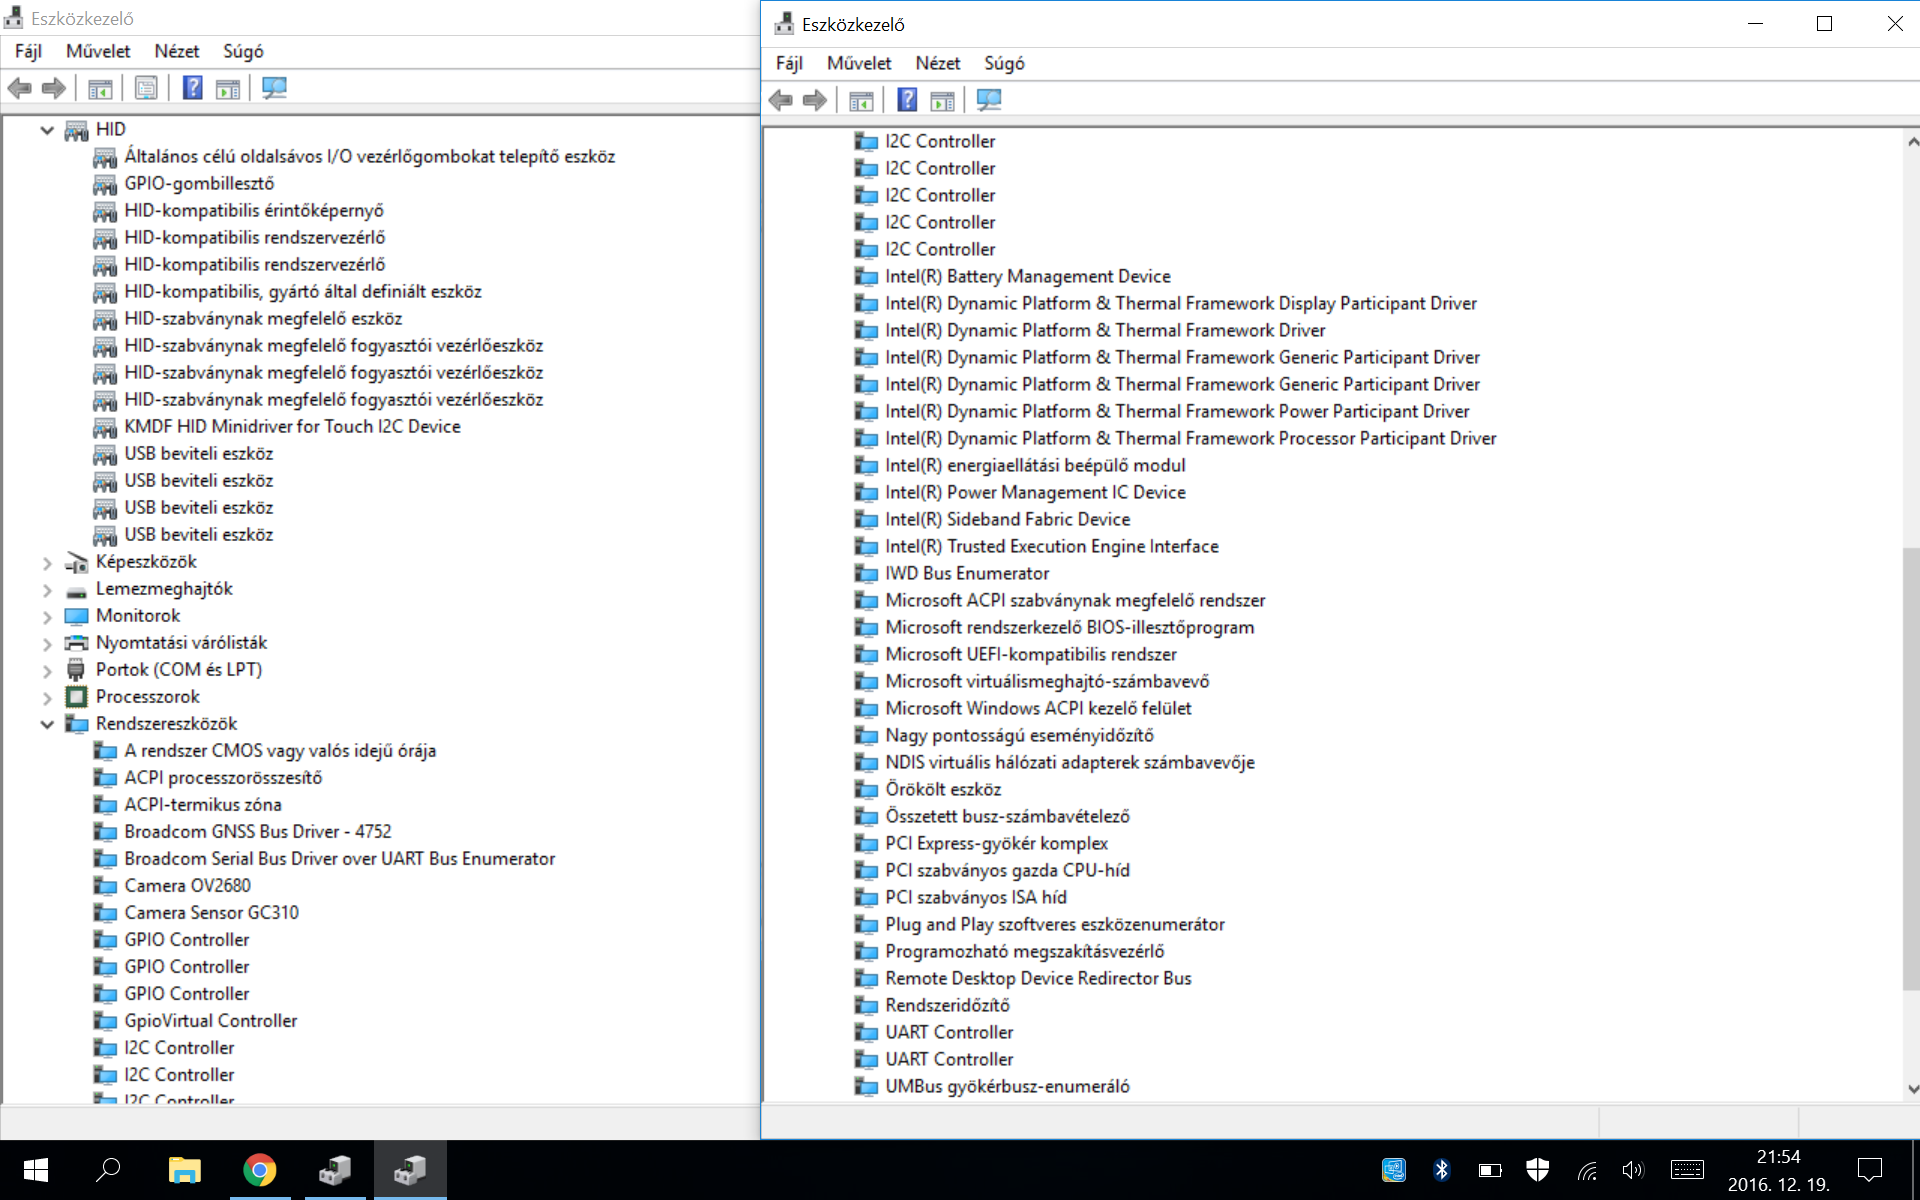Select HID-kompatibilis érintőképernyő device
Screen dimensions: 1920x1200
254,210
